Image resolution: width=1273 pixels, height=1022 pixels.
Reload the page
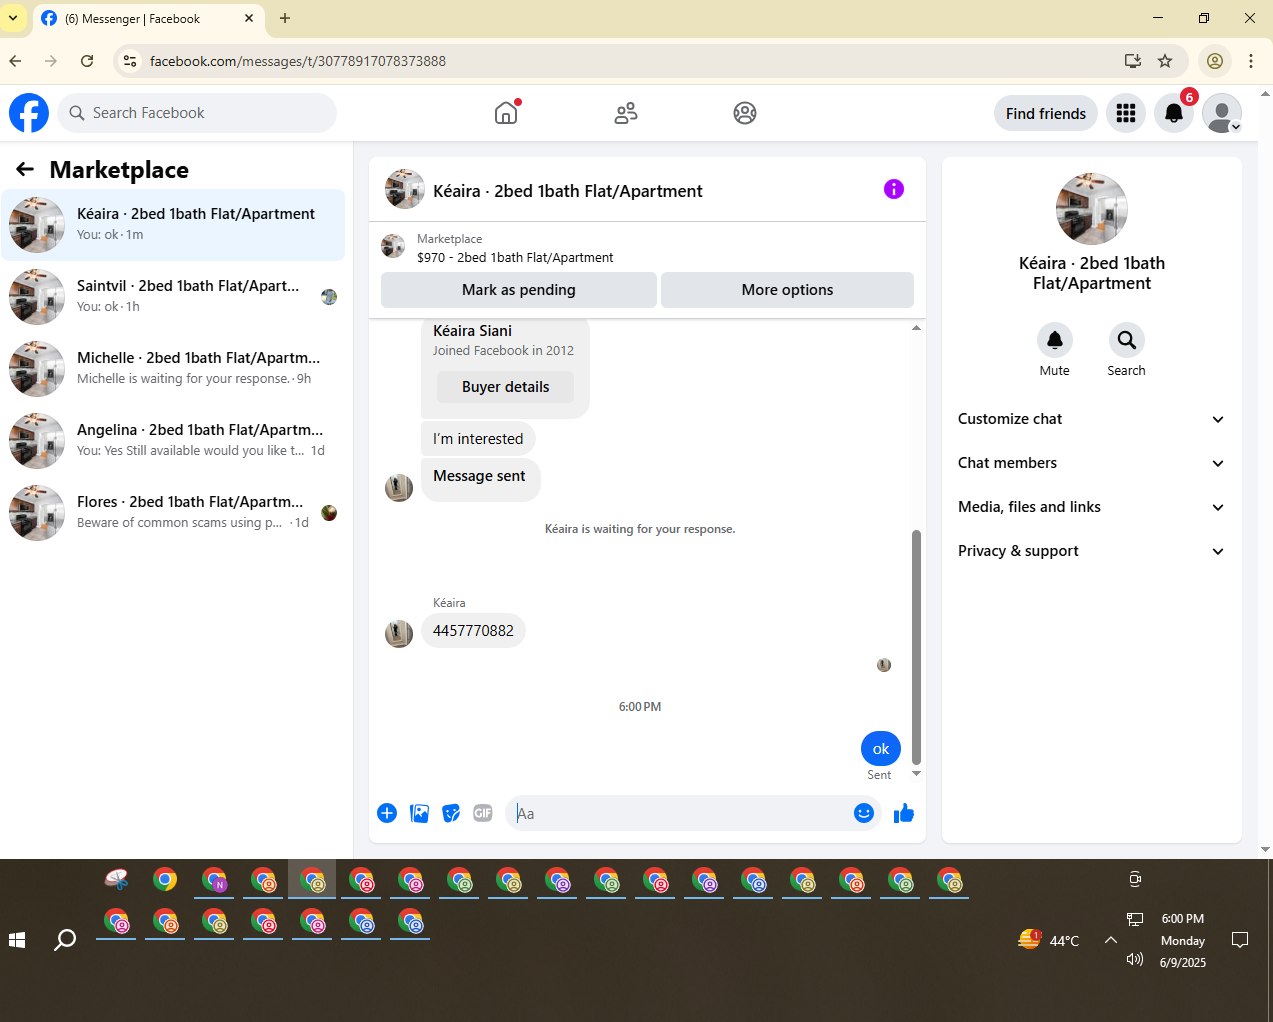click(x=87, y=61)
